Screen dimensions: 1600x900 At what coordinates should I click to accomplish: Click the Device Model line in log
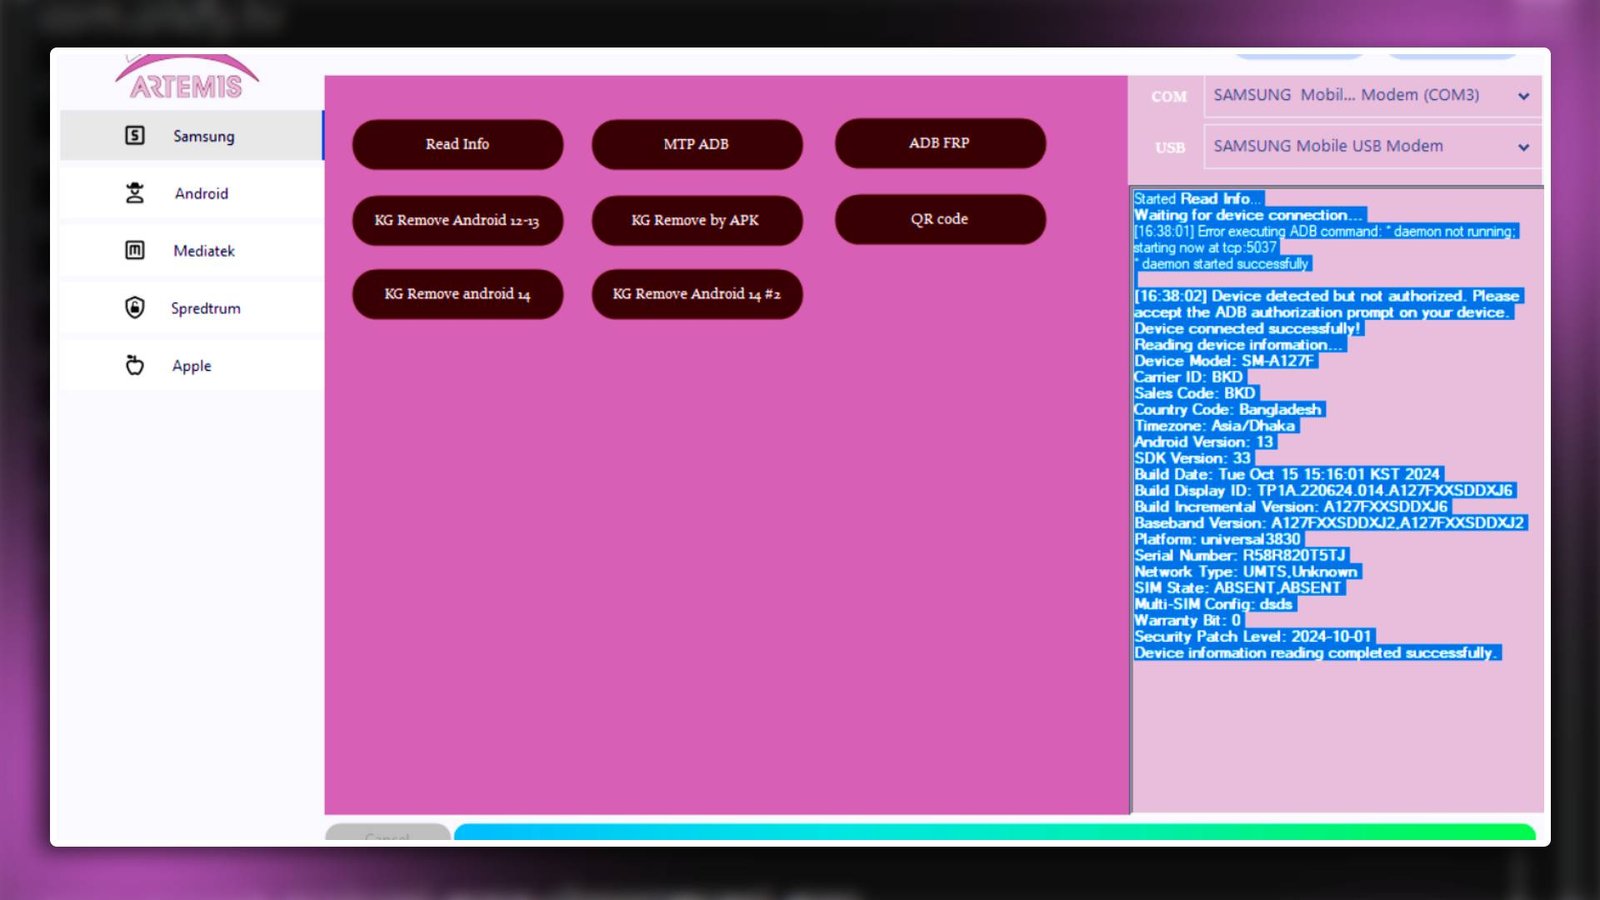1224,361
